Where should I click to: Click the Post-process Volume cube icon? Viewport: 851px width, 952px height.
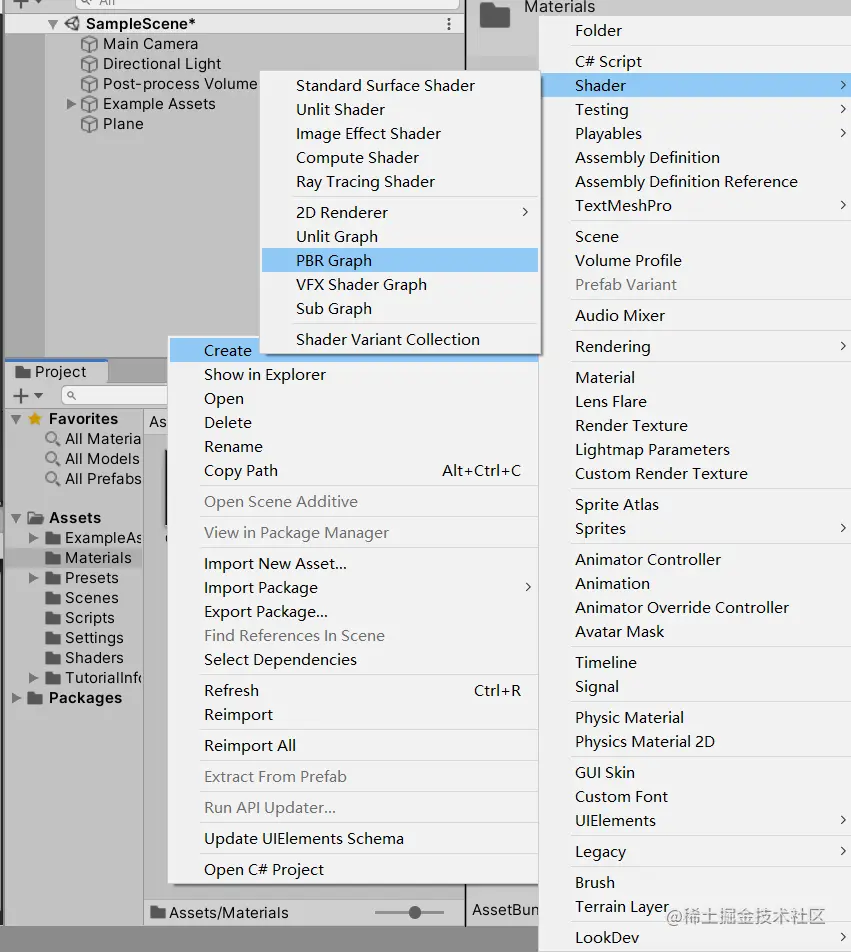click(x=89, y=84)
